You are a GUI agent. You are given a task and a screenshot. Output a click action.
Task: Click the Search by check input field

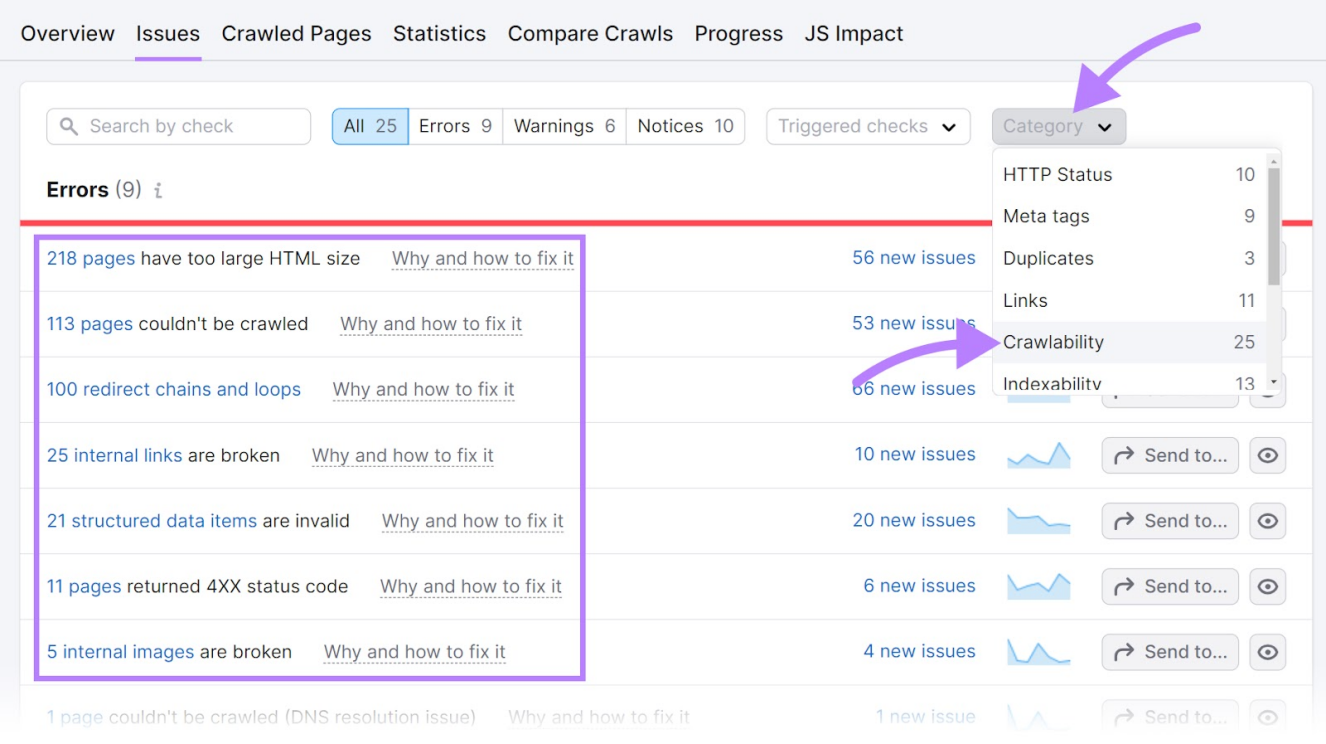pos(190,127)
